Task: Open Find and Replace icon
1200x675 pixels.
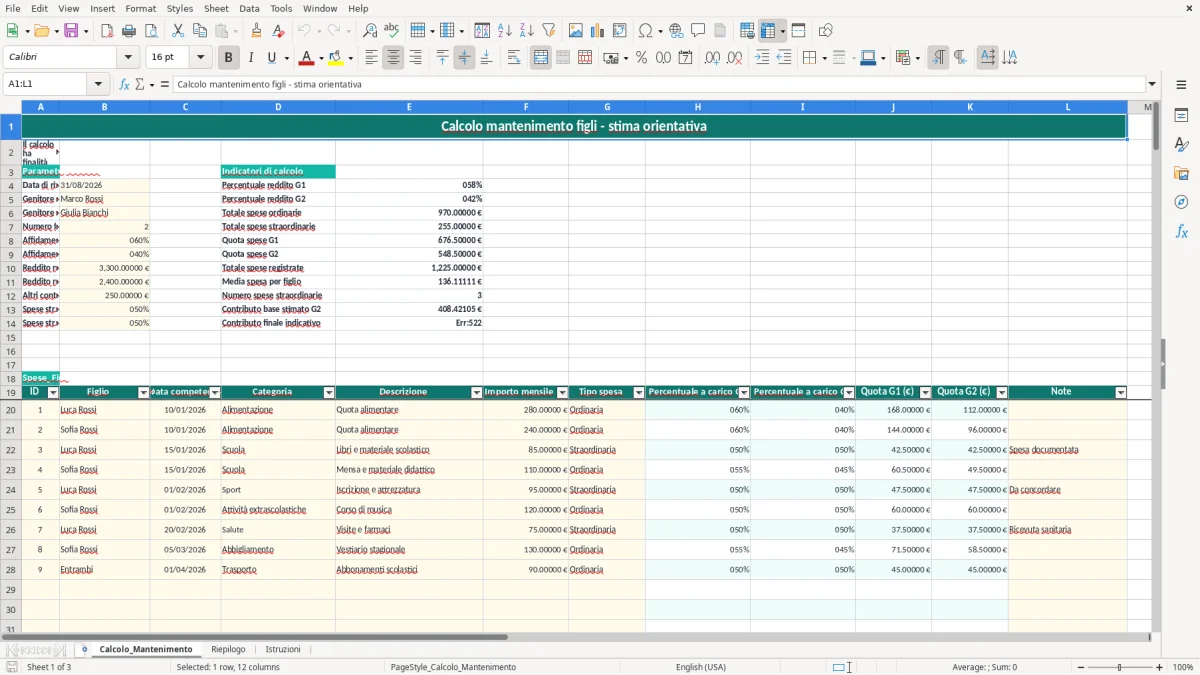Action: tap(370, 31)
